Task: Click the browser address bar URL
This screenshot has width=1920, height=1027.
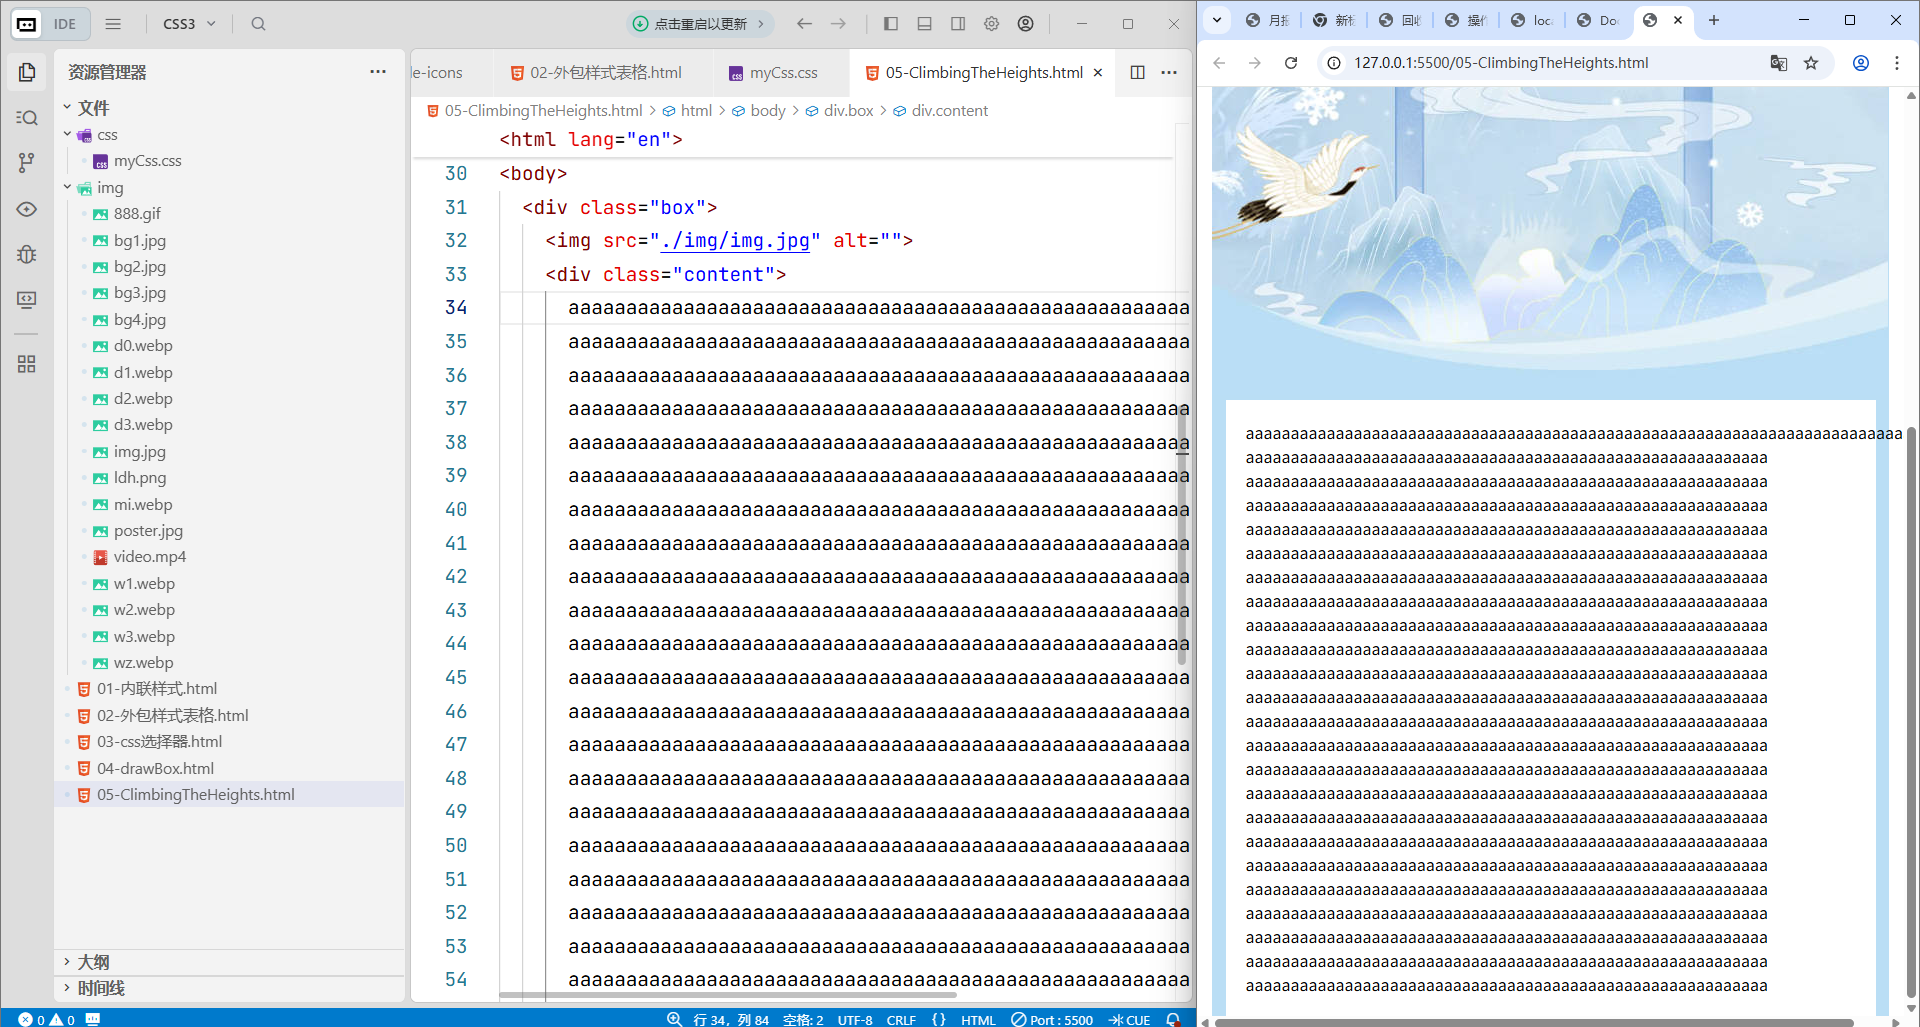Action: pos(1501,63)
